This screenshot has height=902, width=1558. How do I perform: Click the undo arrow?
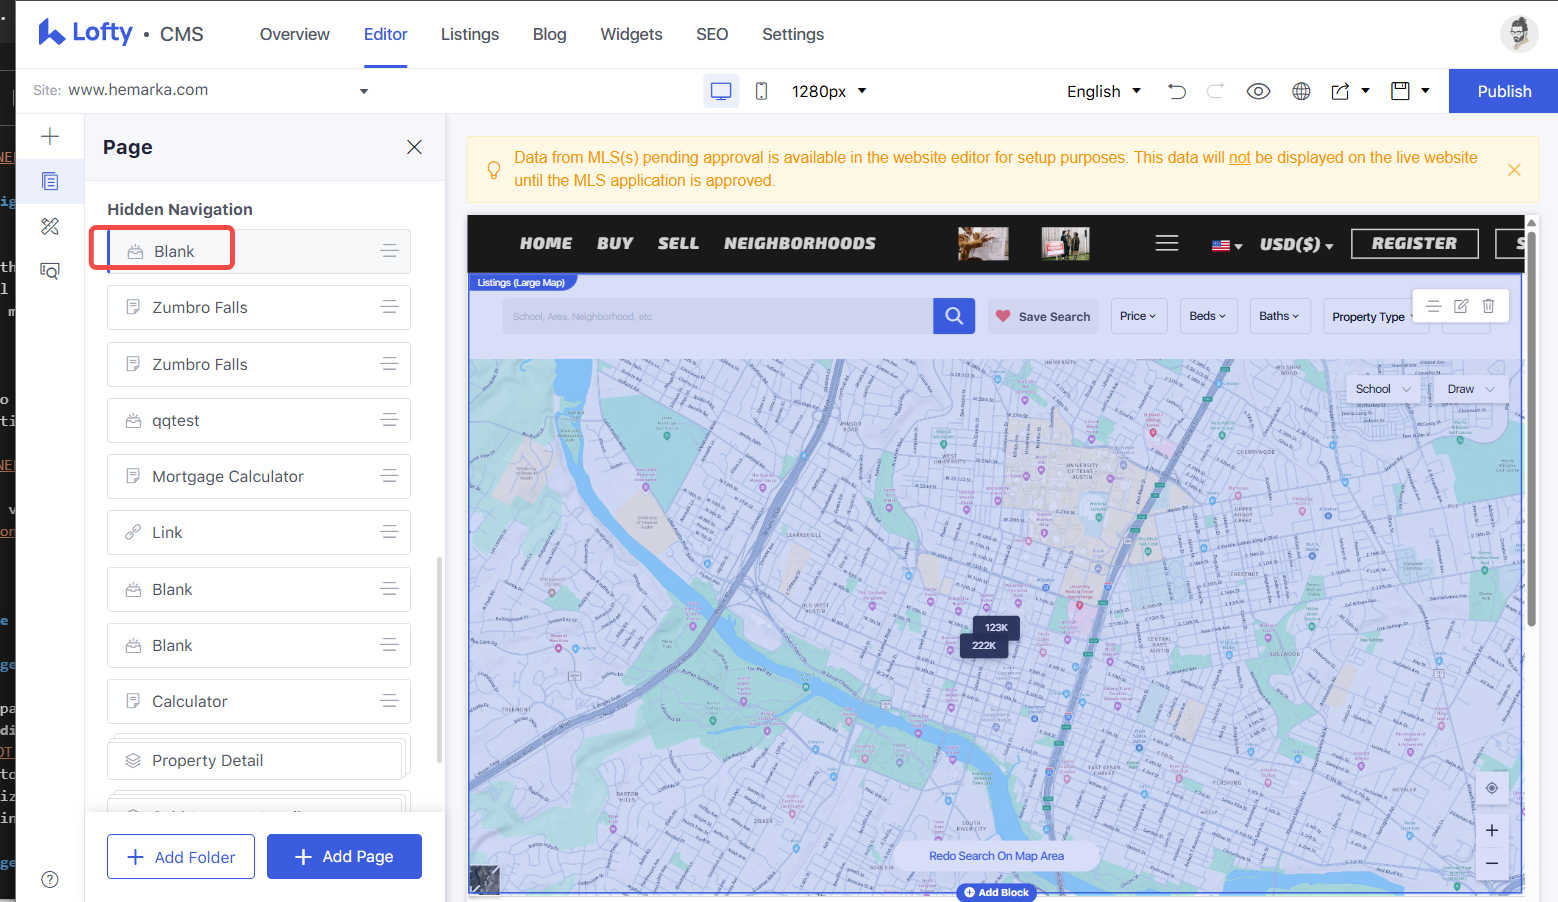pos(1177,91)
